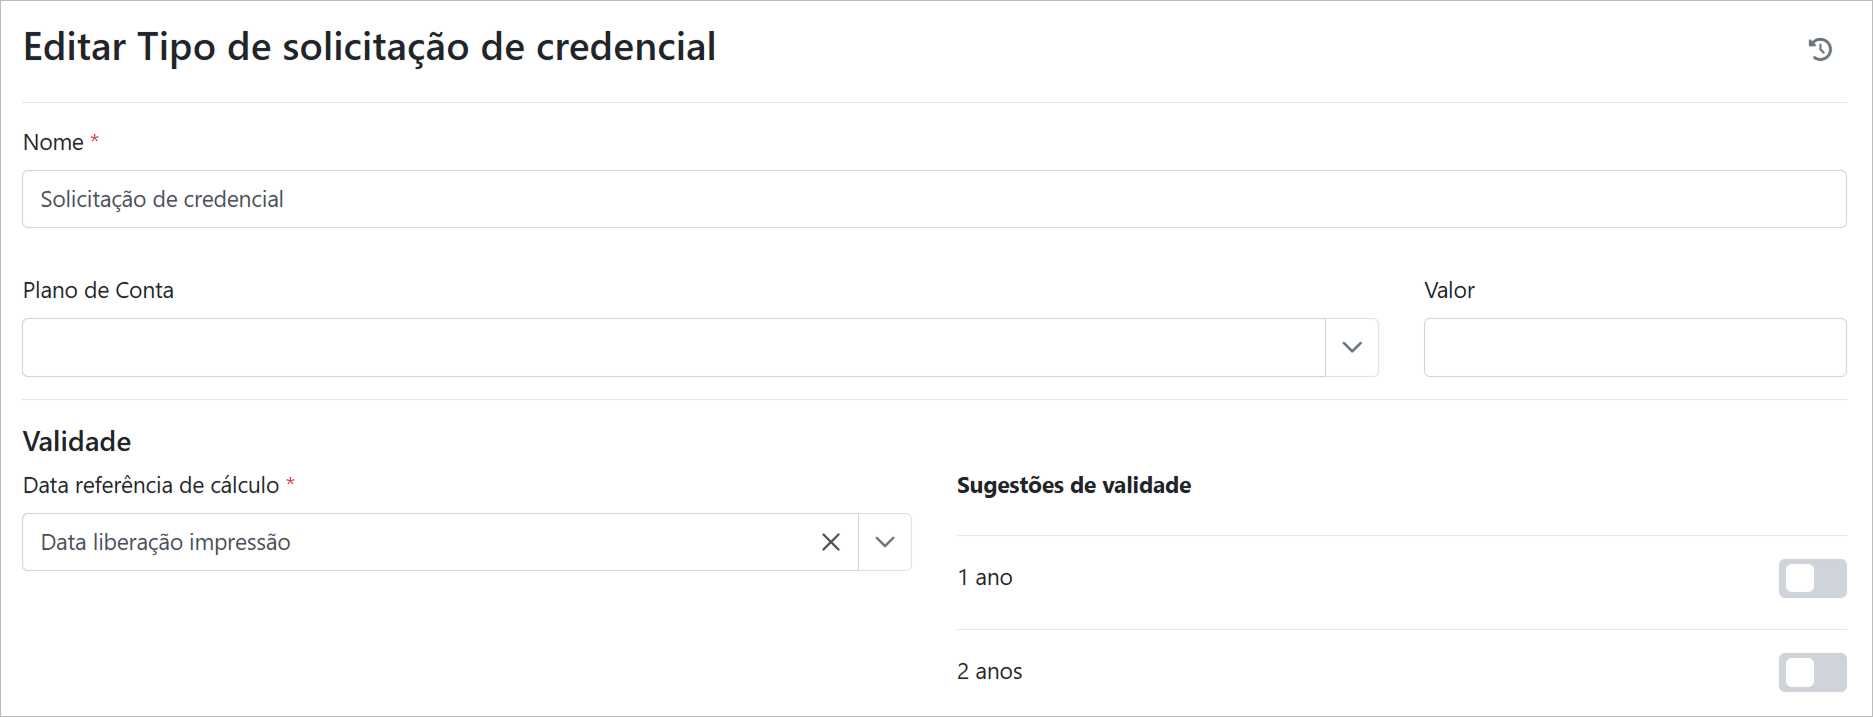The width and height of the screenshot is (1873, 717).
Task: Click the red asterisk beside Nome
Action: [95, 140]
